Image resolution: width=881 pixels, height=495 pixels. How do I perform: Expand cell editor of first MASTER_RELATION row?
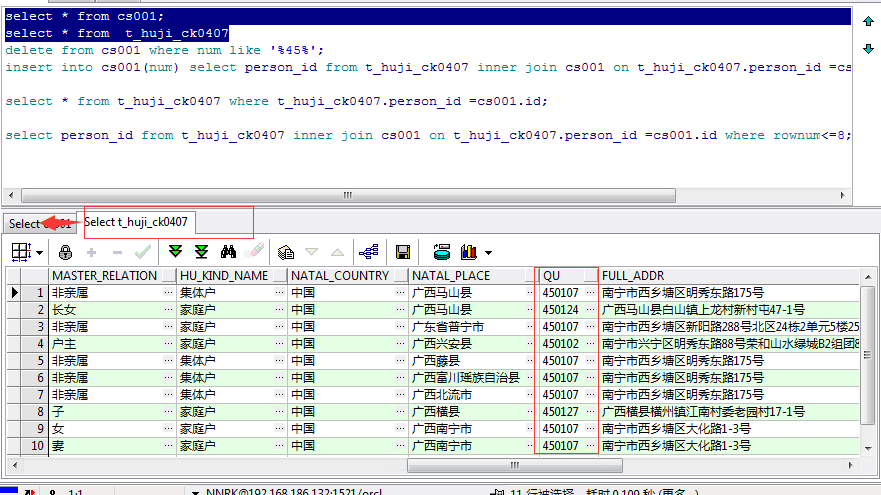coord(168,293)
